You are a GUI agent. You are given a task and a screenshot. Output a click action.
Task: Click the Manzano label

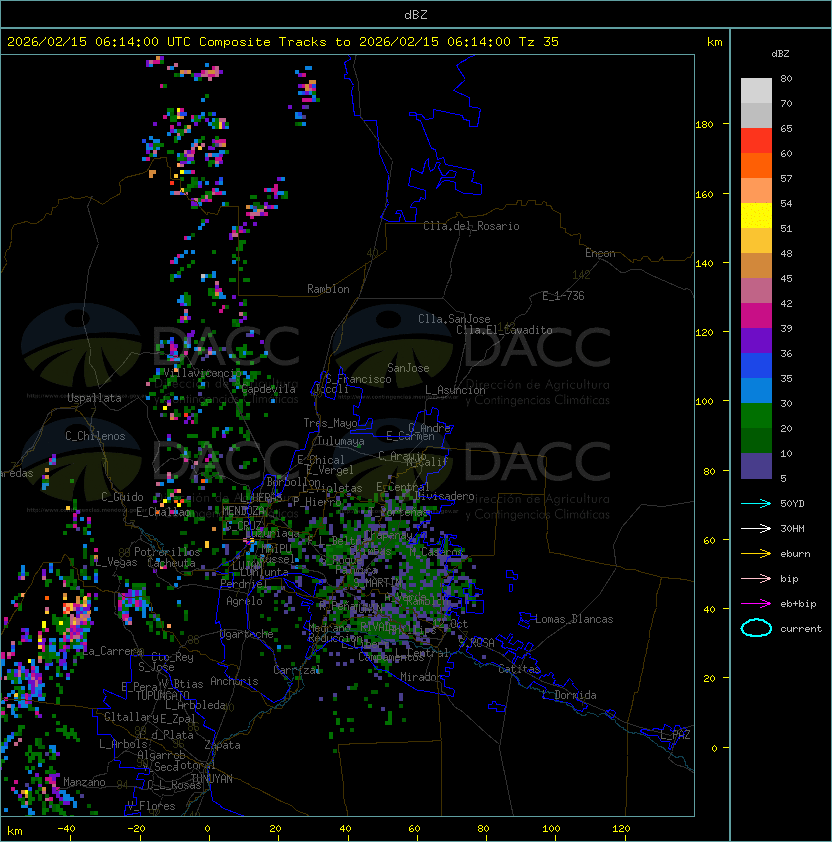(84, 782)
